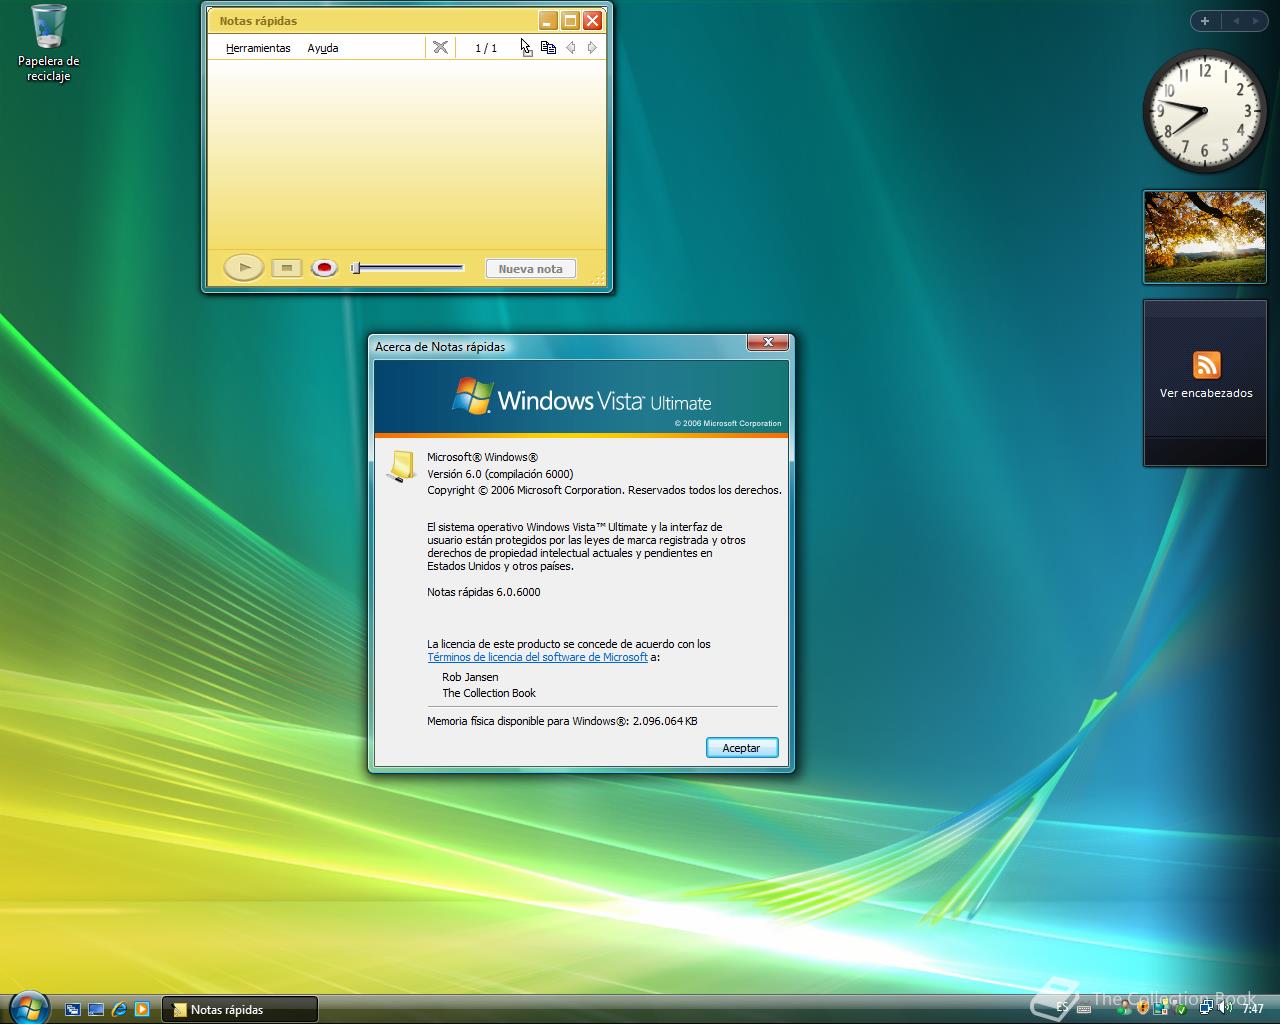Click the sidebar previous page arrow
This screenshot has width=1280, height=1024.
click(1236, 21)
